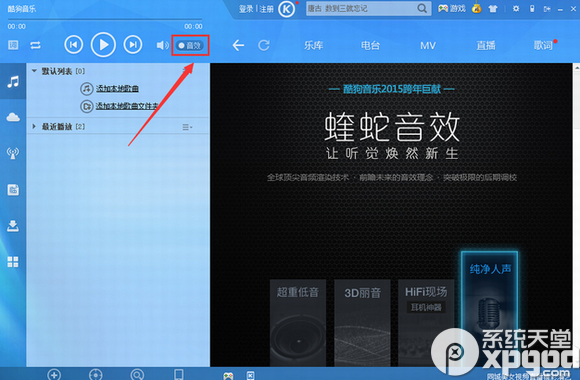
Task: Open the apps grid sidebar icon
Action: pyautogui.click(x=13, y=262)
